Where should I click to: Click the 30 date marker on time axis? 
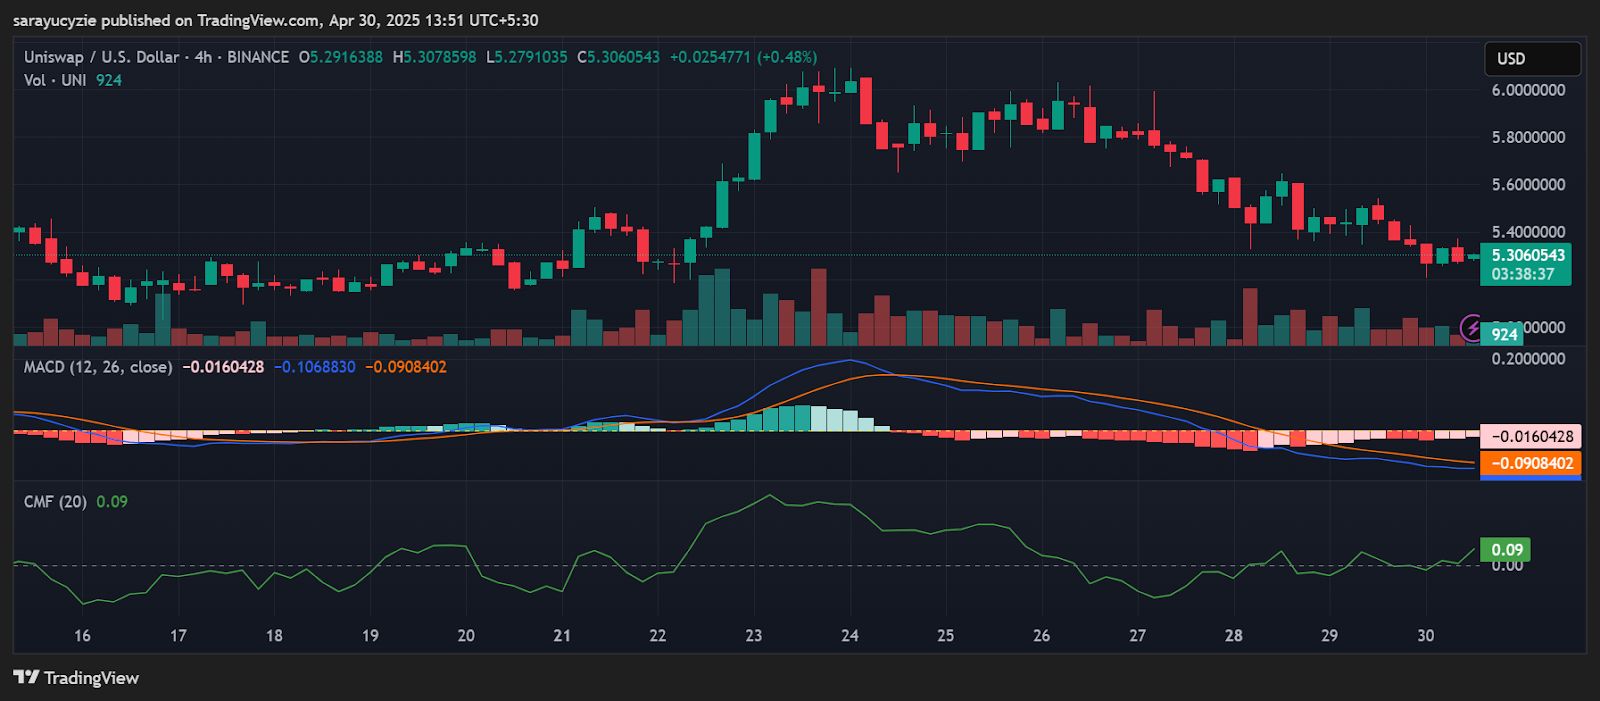[x=1426, y=635]
